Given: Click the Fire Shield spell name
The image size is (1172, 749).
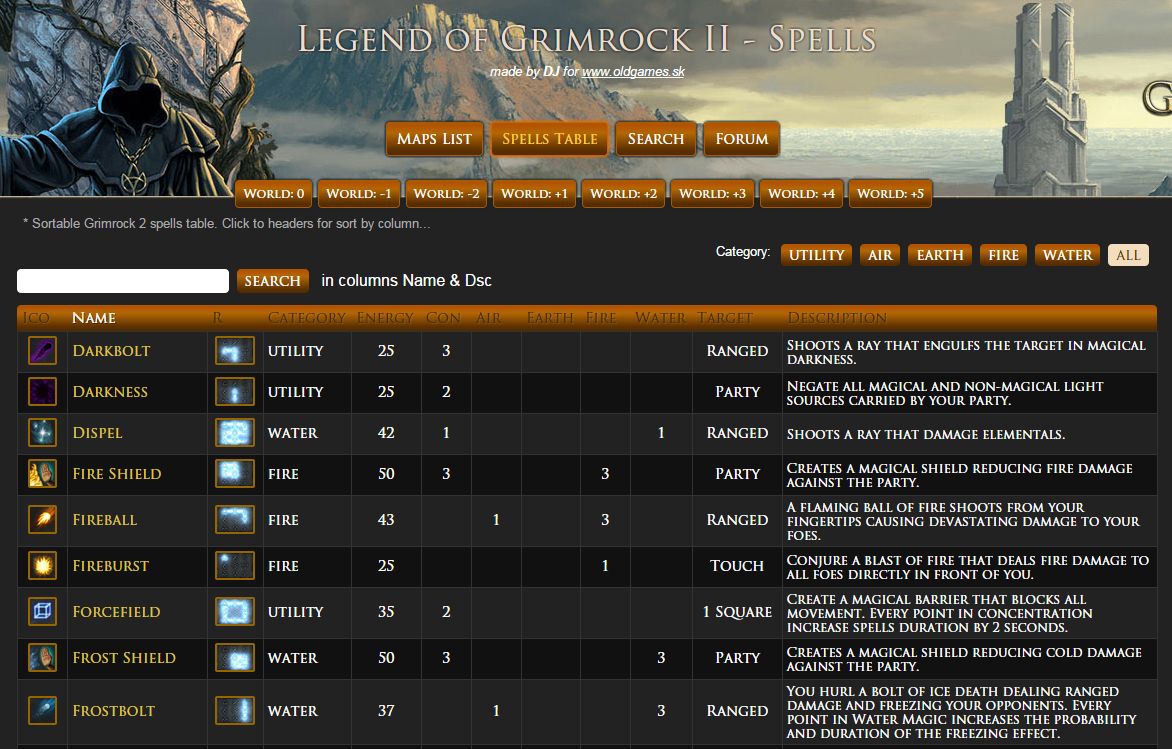Looking at the screenshot, I should coord(117,474).
